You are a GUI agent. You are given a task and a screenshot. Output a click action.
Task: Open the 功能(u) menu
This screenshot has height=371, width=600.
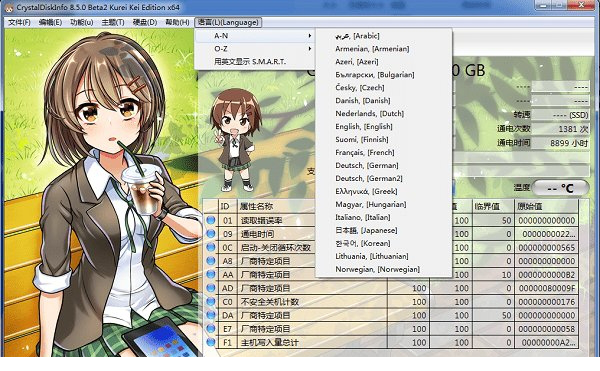point(82,23)
